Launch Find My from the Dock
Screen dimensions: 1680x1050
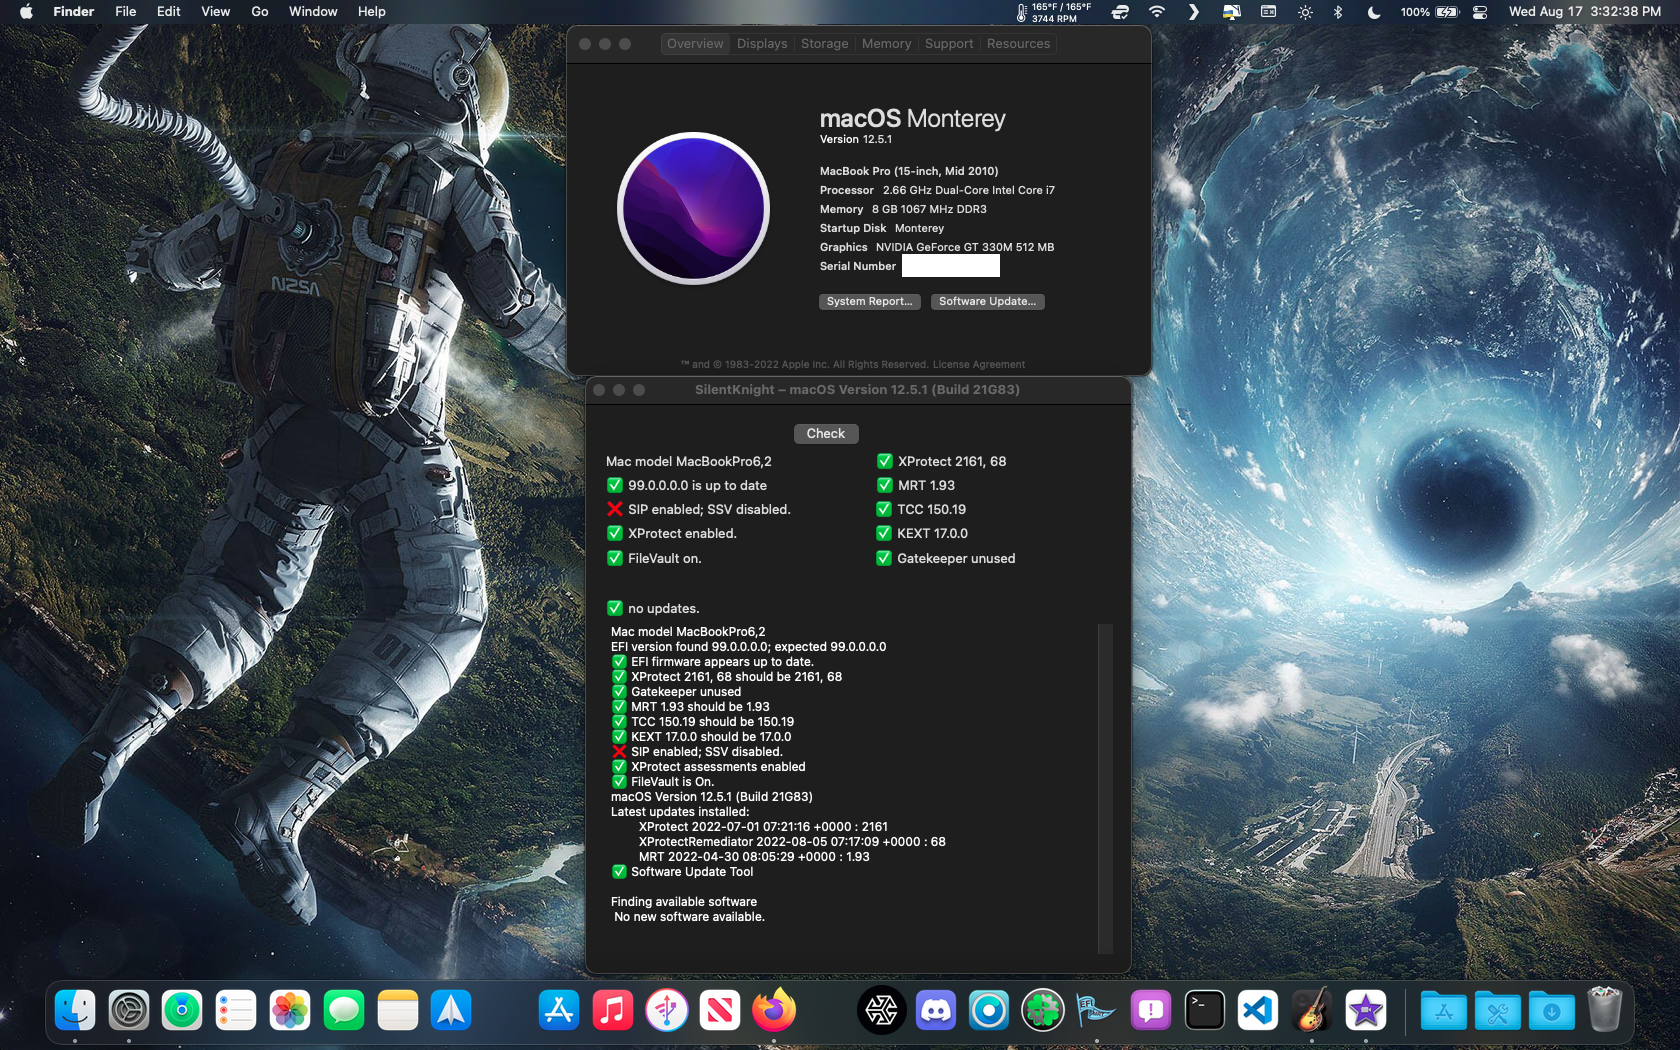[182, 1011]
